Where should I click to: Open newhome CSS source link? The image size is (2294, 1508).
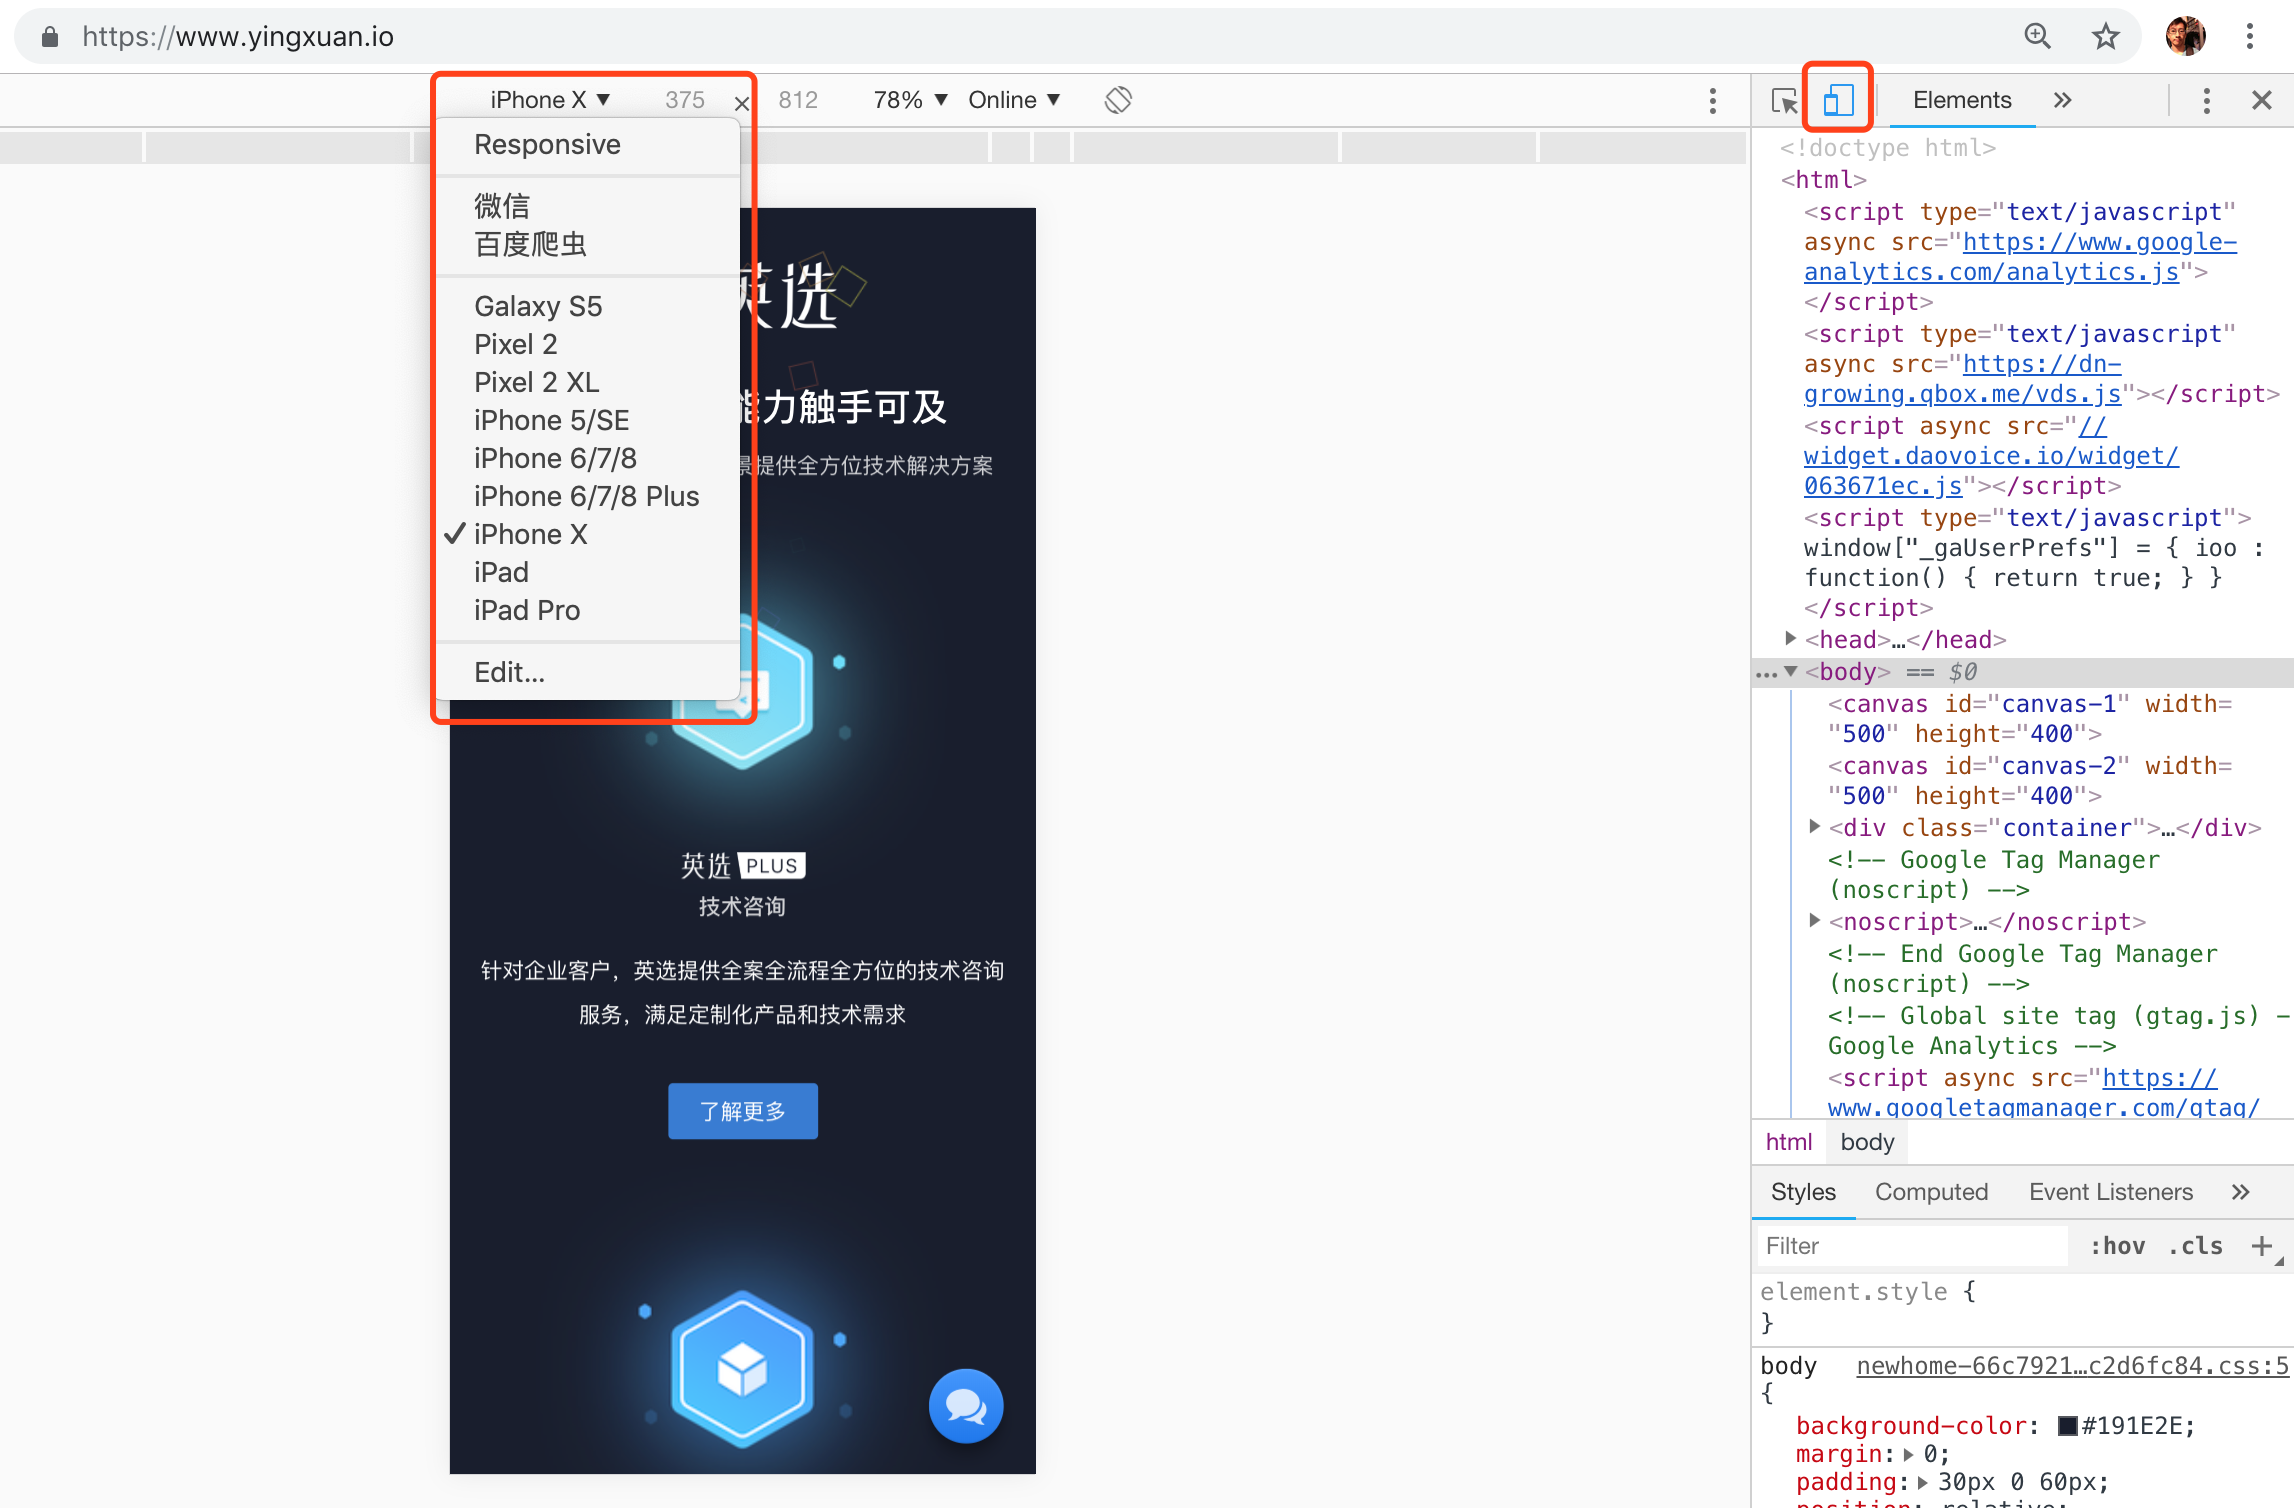[x=2072, y=1365]
